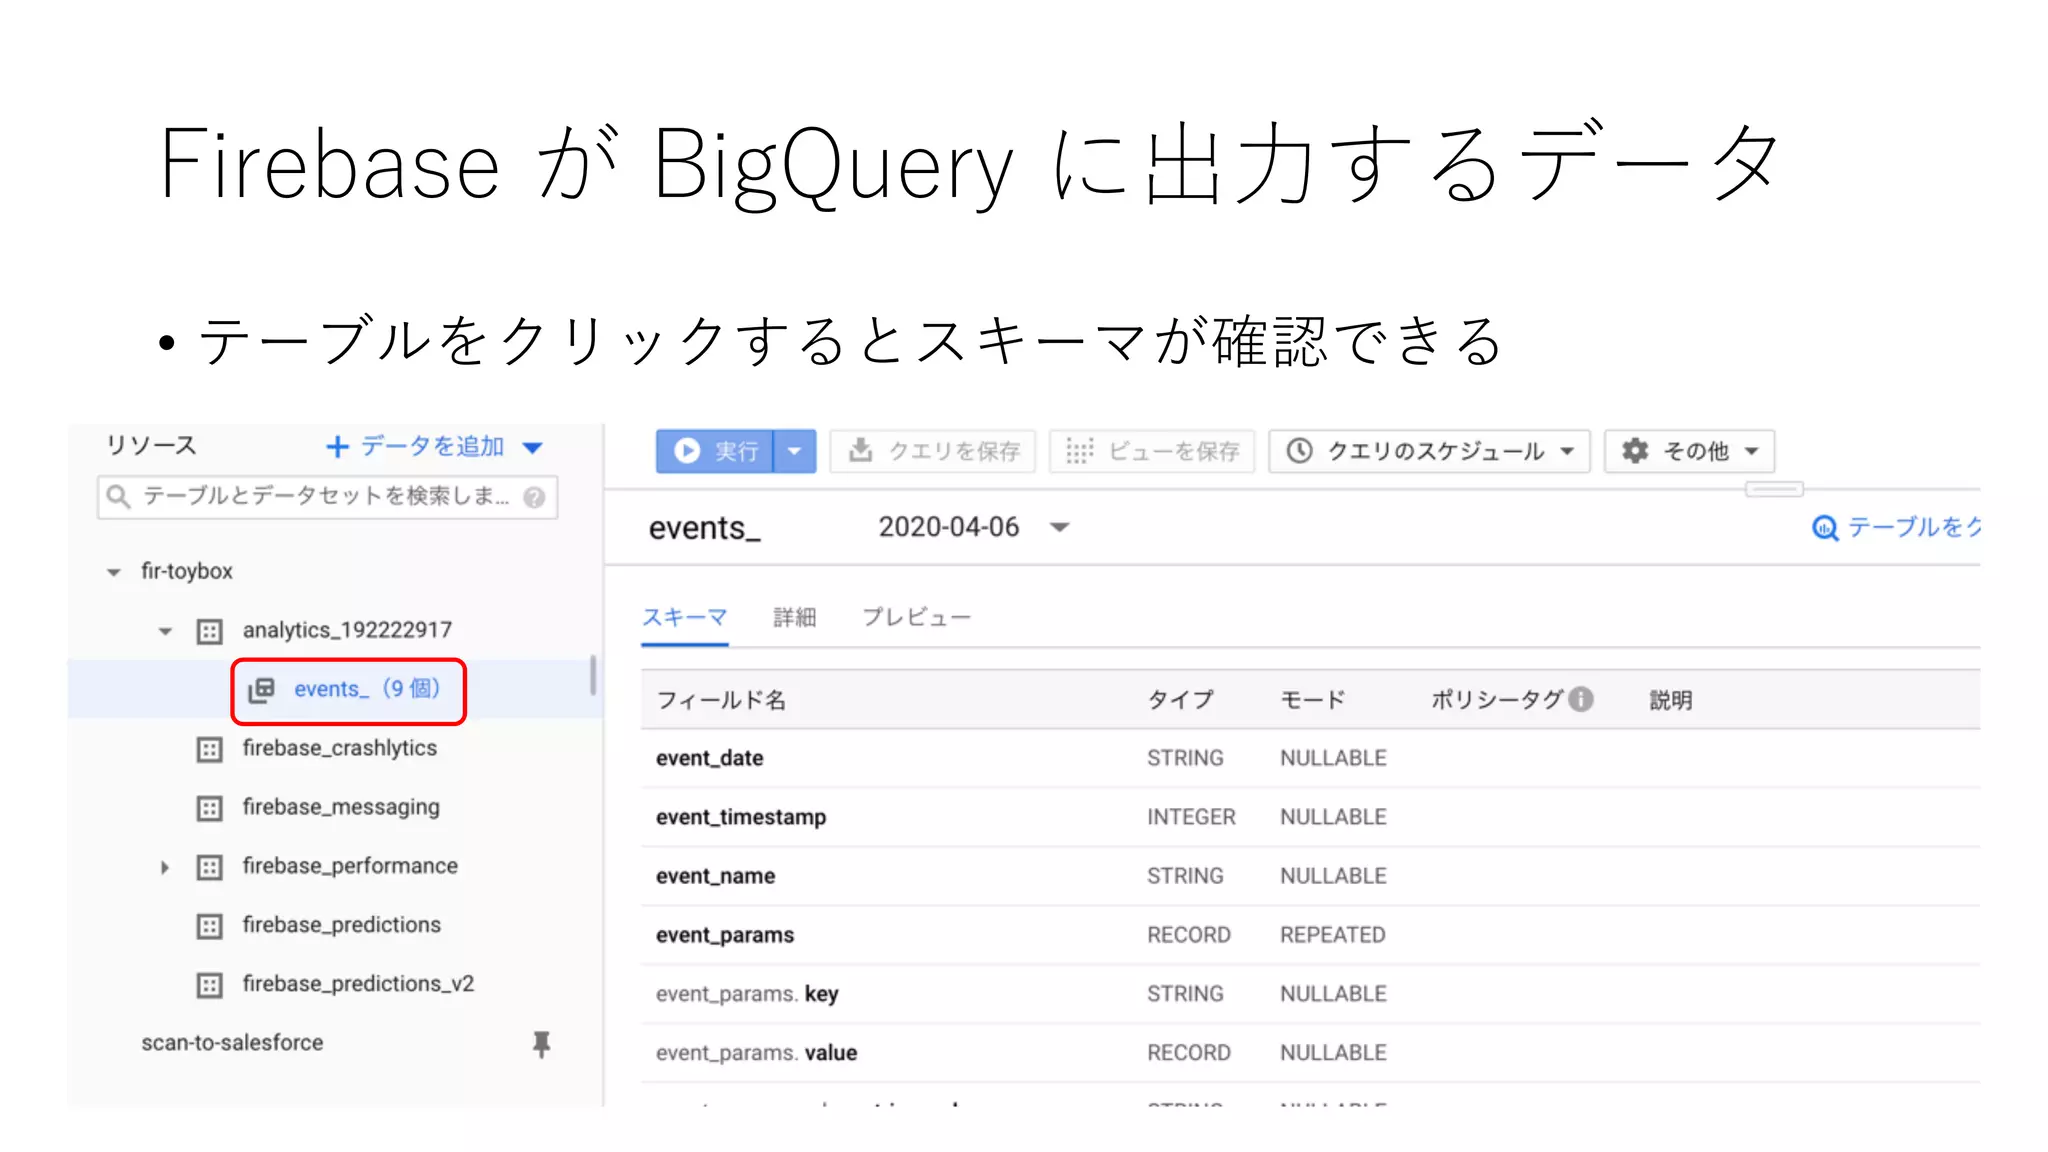Viewport: 2048px width, 1152px height.
Task: Click the ポリシータグ info icon
Action: (x=1581, y=699)
